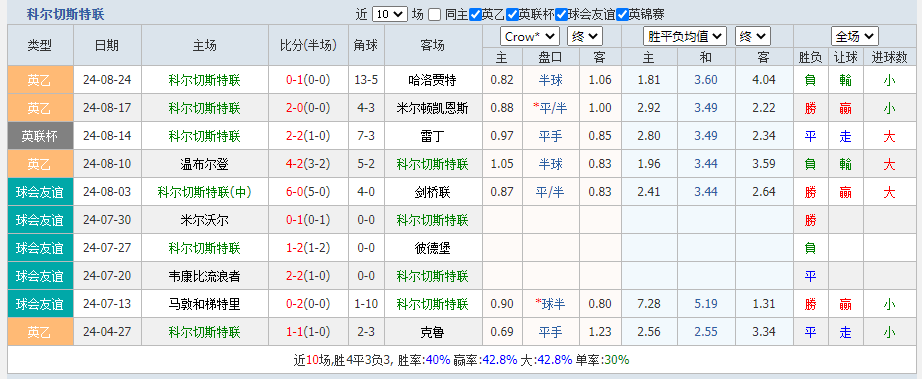This screenshot has height=379, width=922.
Task: Click the 让球 column header
Action: coord(846,58)
